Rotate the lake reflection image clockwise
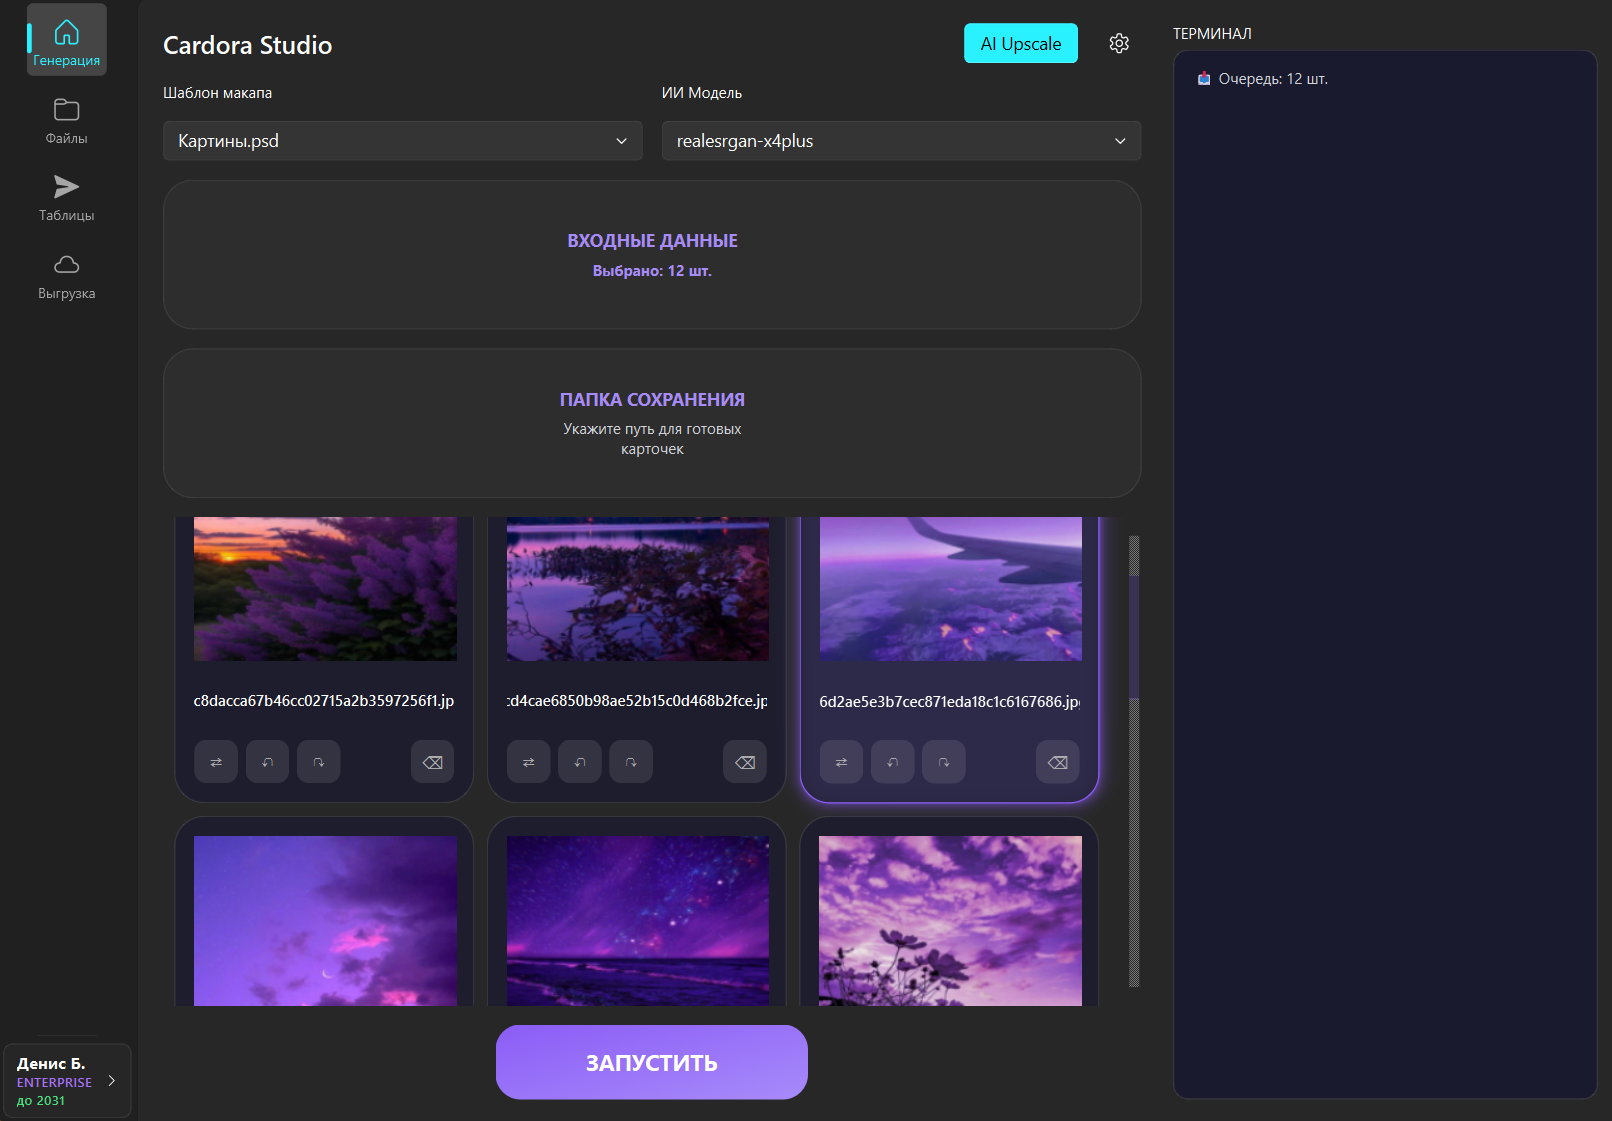This screenshot has width=1612, height=1121. [631, 761]
